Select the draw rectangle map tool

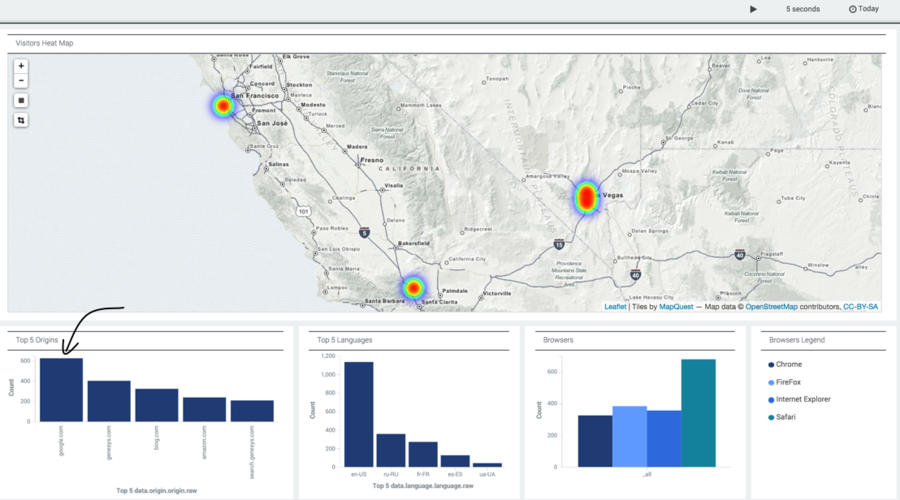[21, 100]
